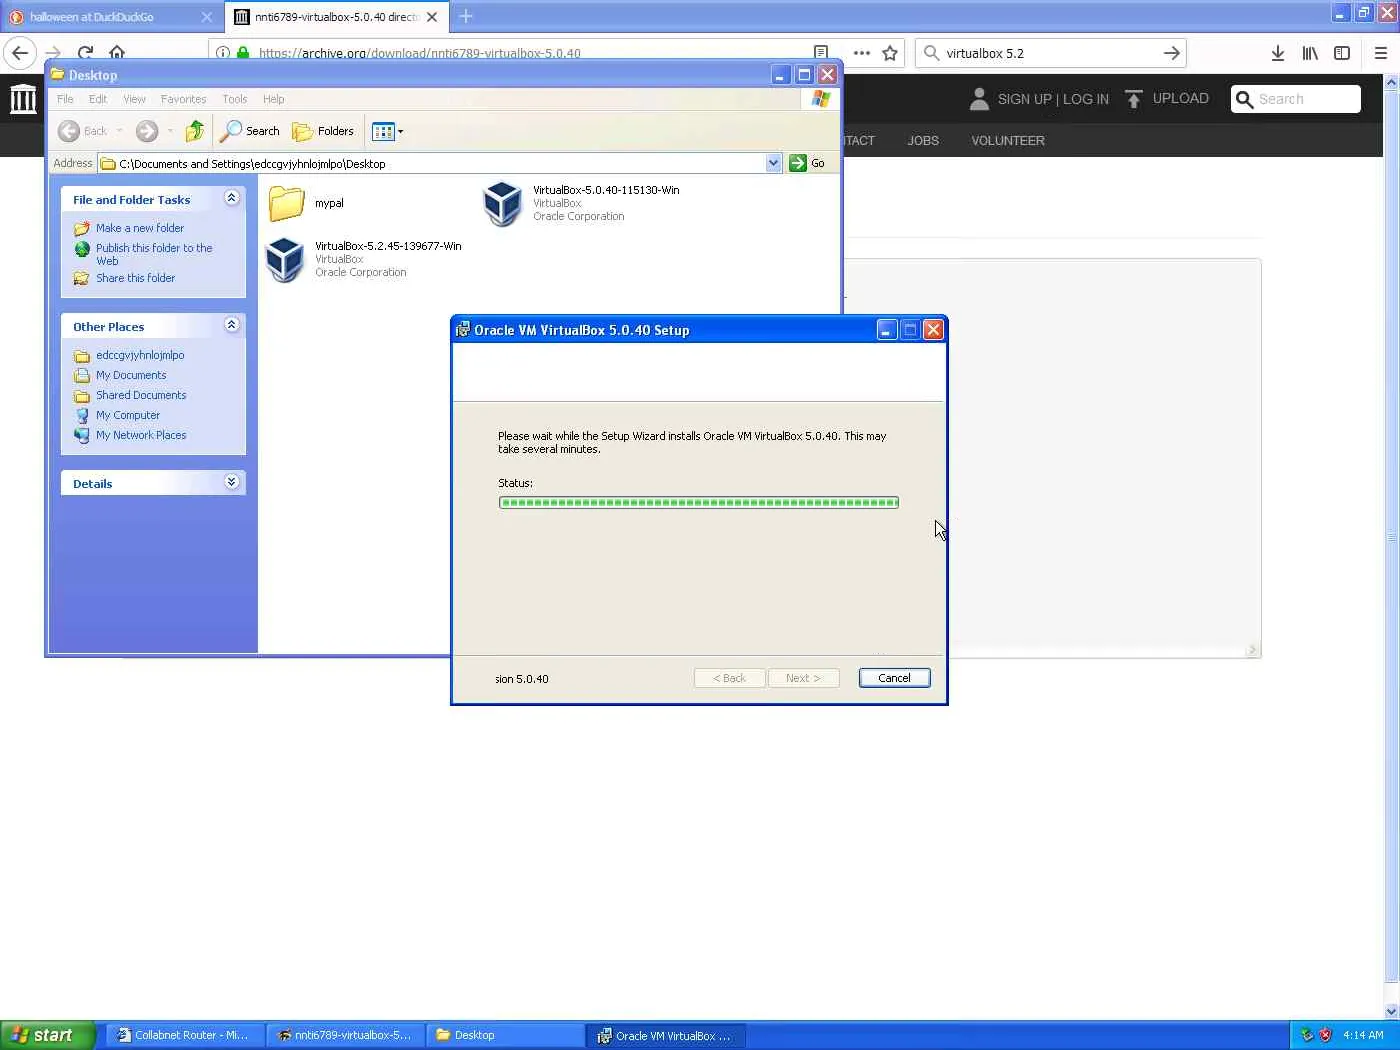This screenshot has height=1050, width=1400.
Task: Open the Favorites menu in Explorer
Action: pos(183,99)
